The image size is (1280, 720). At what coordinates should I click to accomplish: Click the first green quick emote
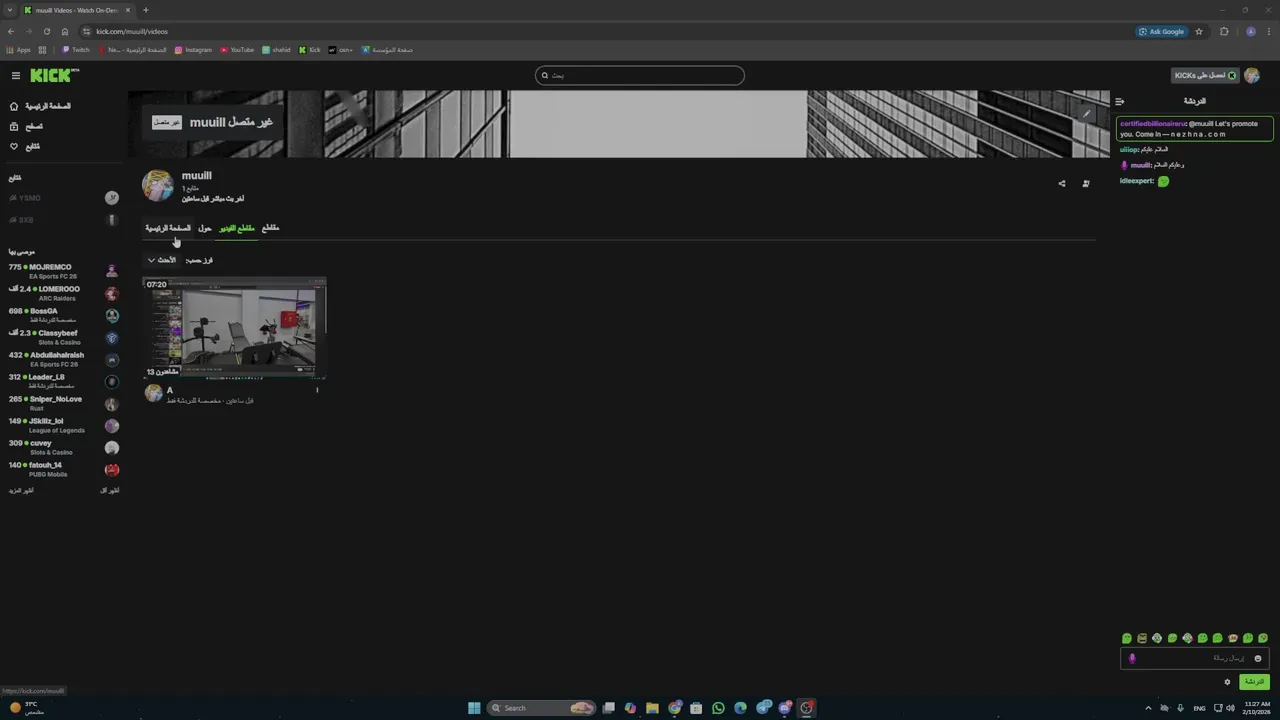pyautogui.click(x=1127, y=638)
